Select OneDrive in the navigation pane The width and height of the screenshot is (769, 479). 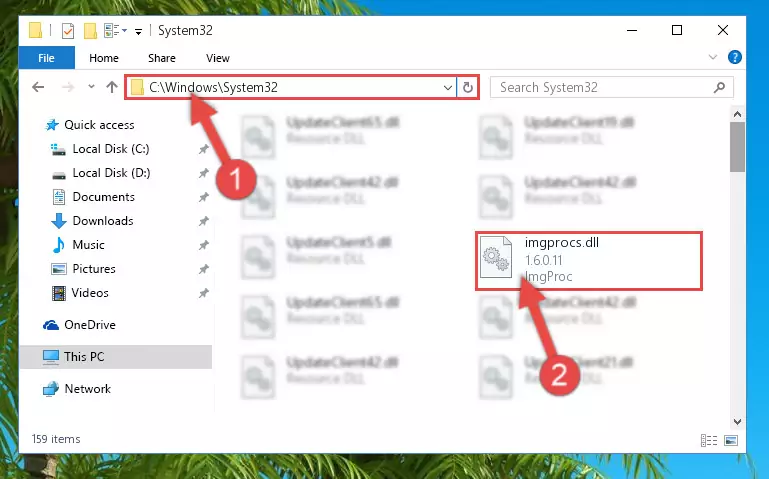click(x=90, y=325)
